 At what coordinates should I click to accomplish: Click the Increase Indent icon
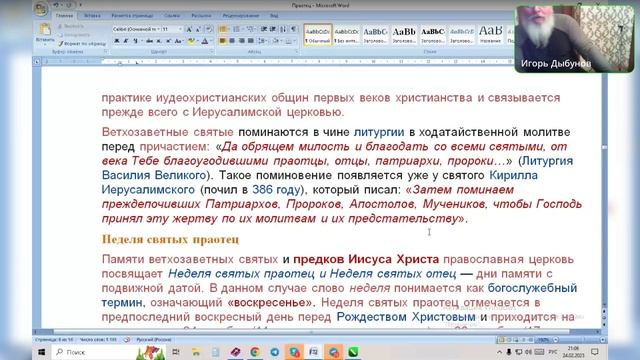click(x=273, y=29)
